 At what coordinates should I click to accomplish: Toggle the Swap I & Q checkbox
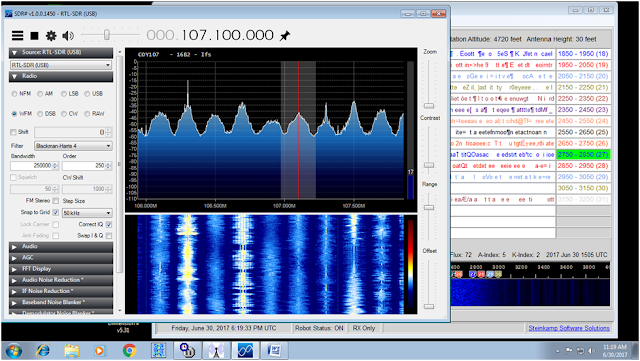click(x=109, y=236)
